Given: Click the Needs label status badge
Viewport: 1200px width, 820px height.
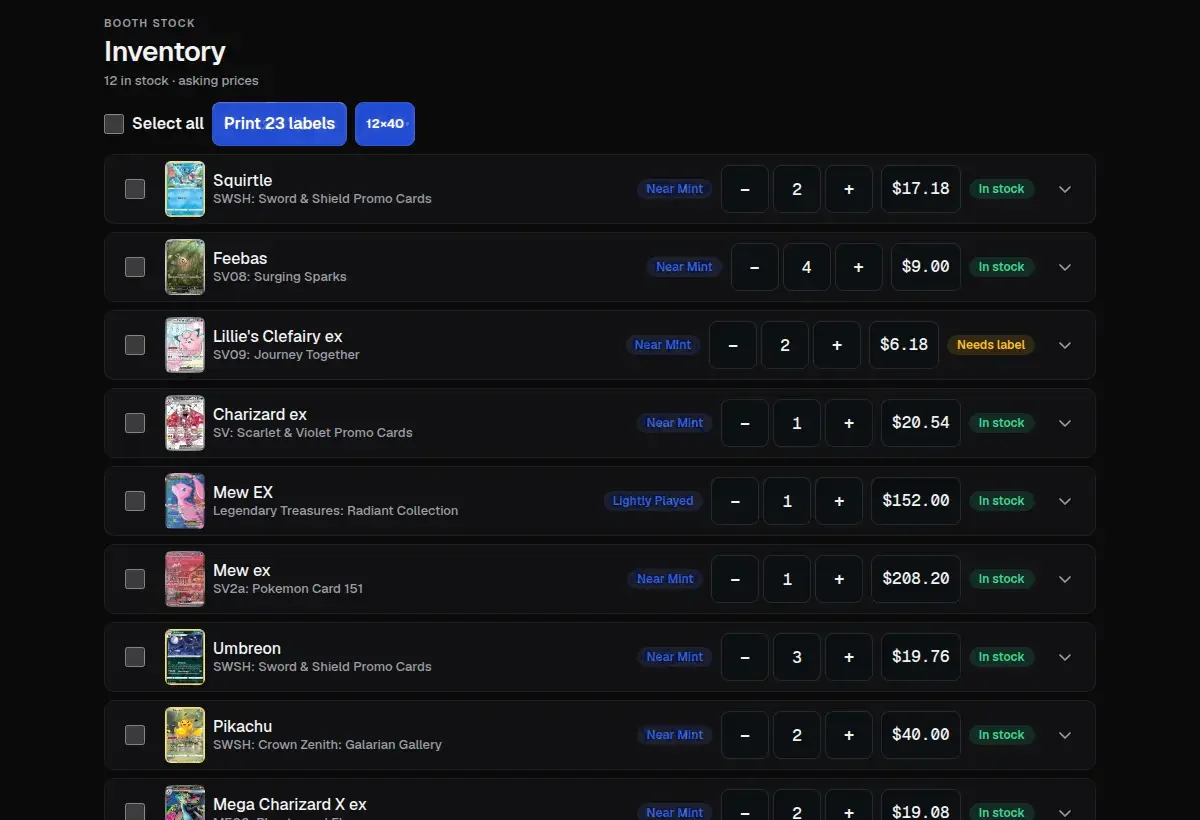Looking at the screenshot, I should (991, 345).
